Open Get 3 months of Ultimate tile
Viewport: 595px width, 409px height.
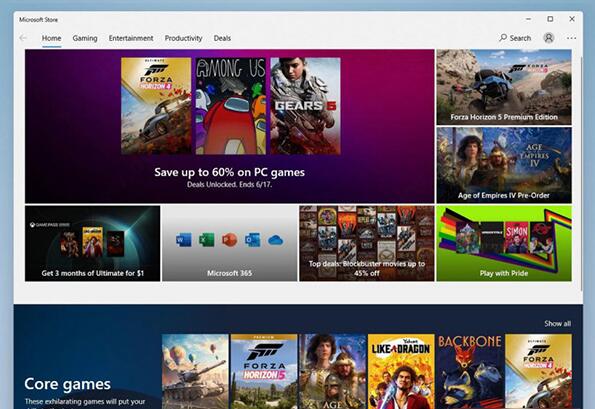tap(93, 244)
